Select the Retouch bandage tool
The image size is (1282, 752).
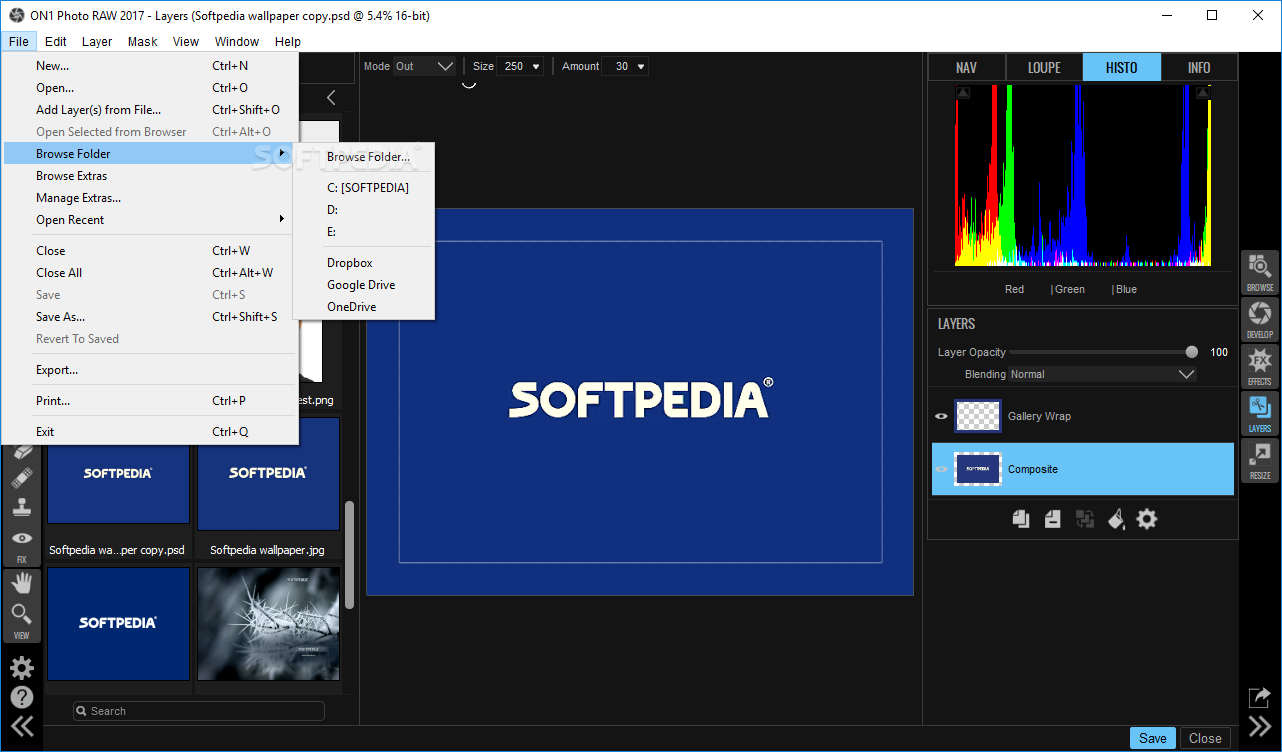click(21, 478)
